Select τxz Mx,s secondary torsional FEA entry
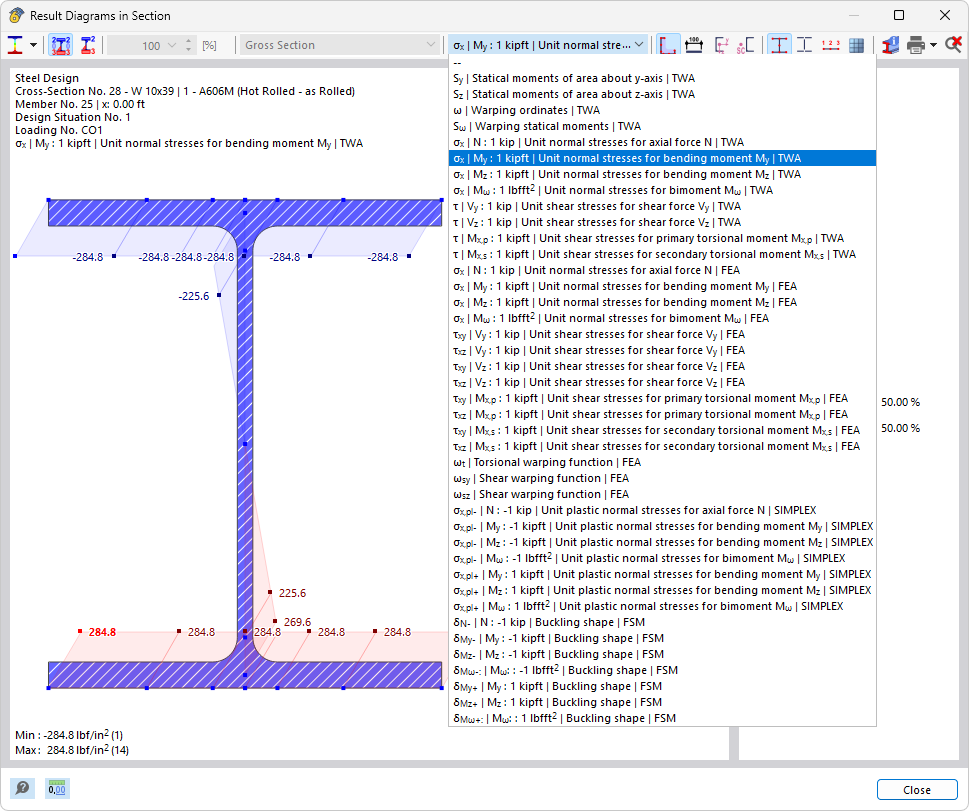The width and height of the screenshot is (969, 811). (x=662, y=446)
